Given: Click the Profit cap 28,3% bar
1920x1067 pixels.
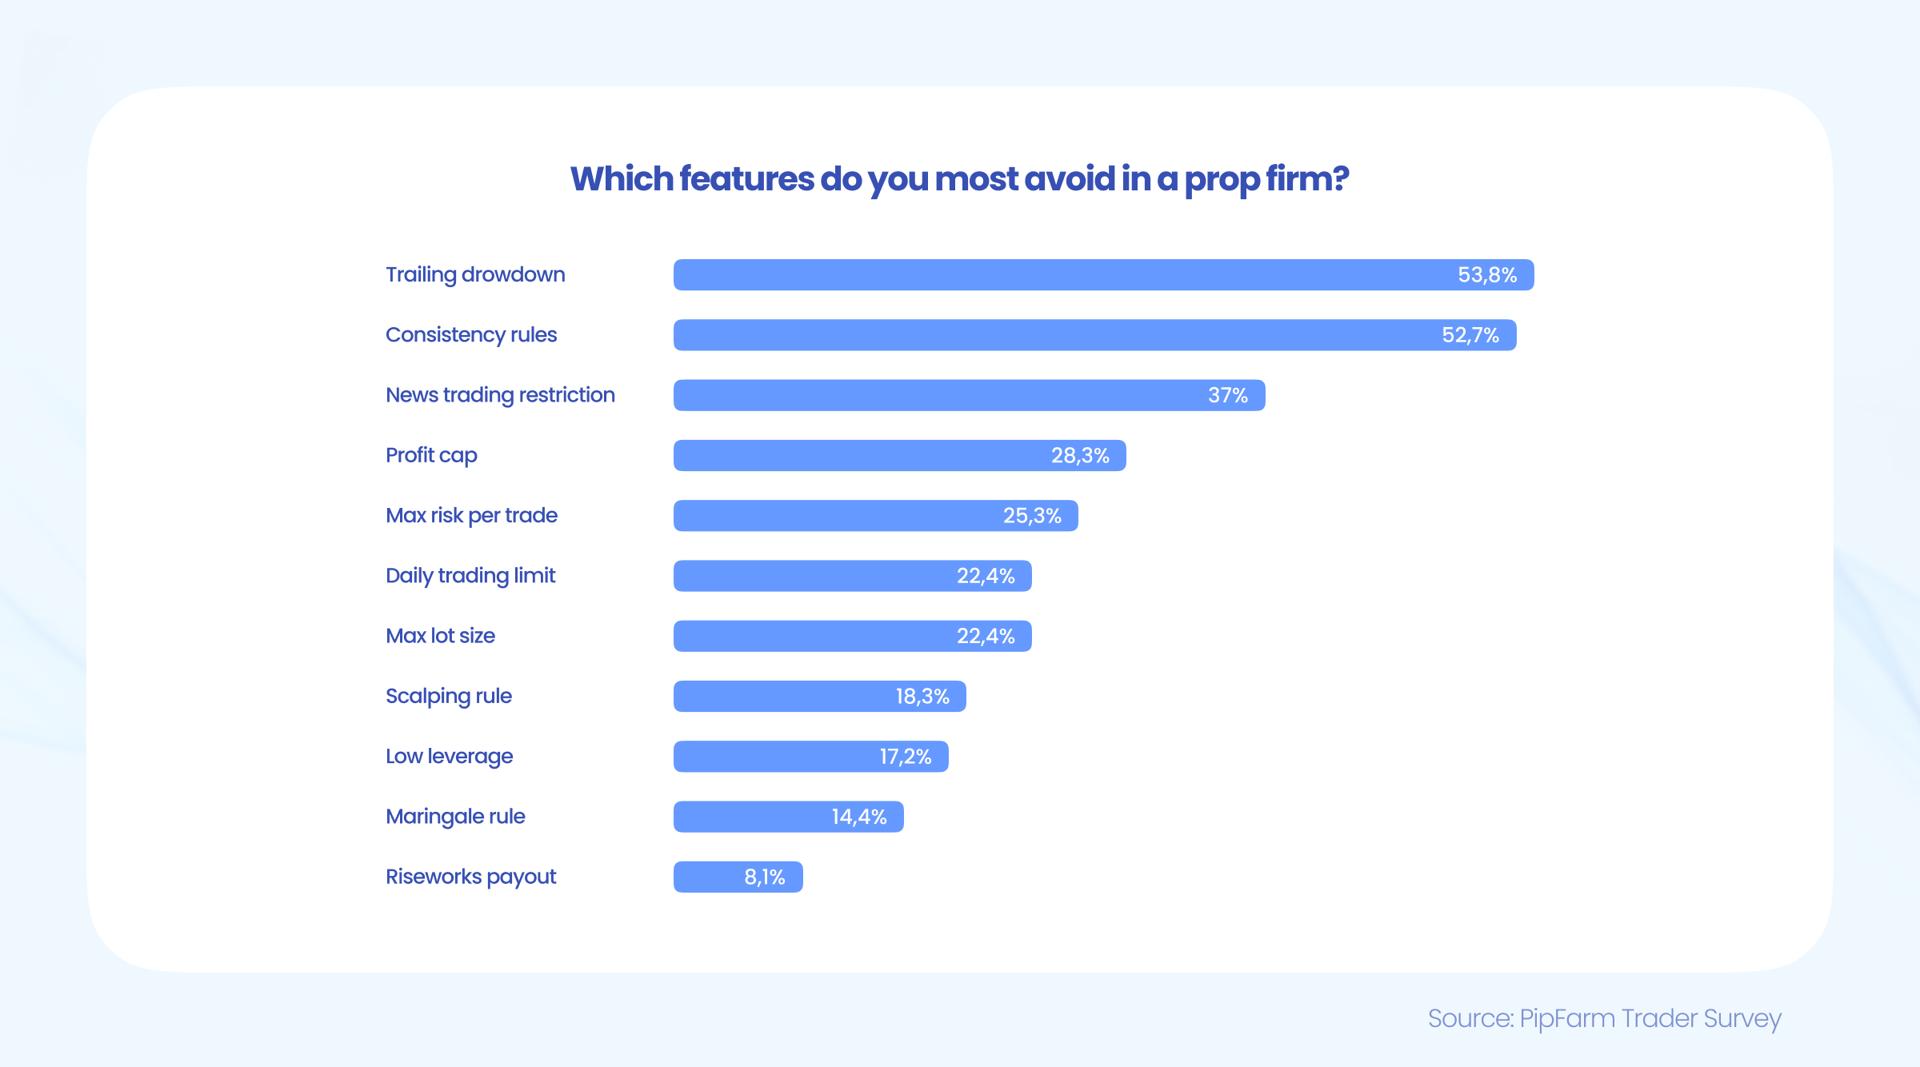Looking at the screenshot, I should (899, 455).
